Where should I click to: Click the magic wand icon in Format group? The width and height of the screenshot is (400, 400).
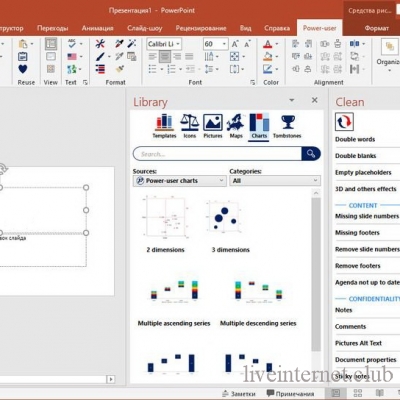132,44
